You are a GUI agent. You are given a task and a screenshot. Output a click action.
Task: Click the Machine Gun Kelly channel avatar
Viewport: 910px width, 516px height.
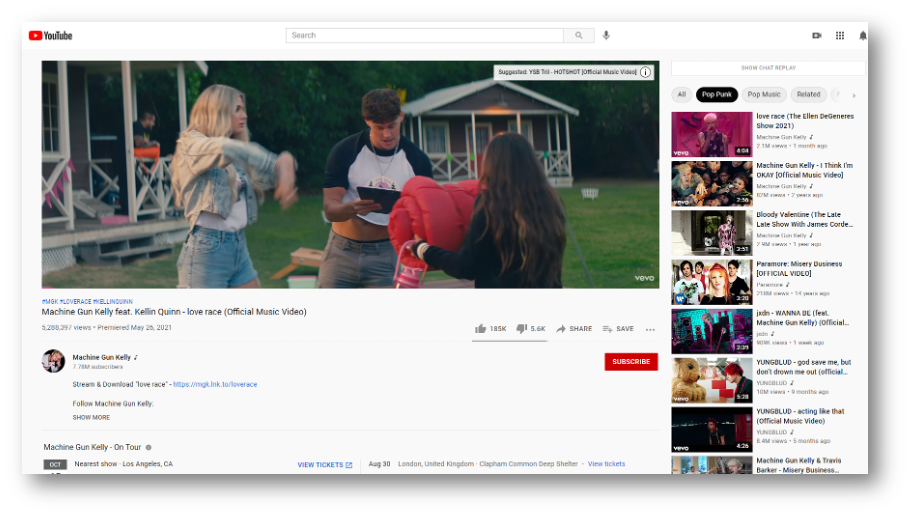[53, 361]
